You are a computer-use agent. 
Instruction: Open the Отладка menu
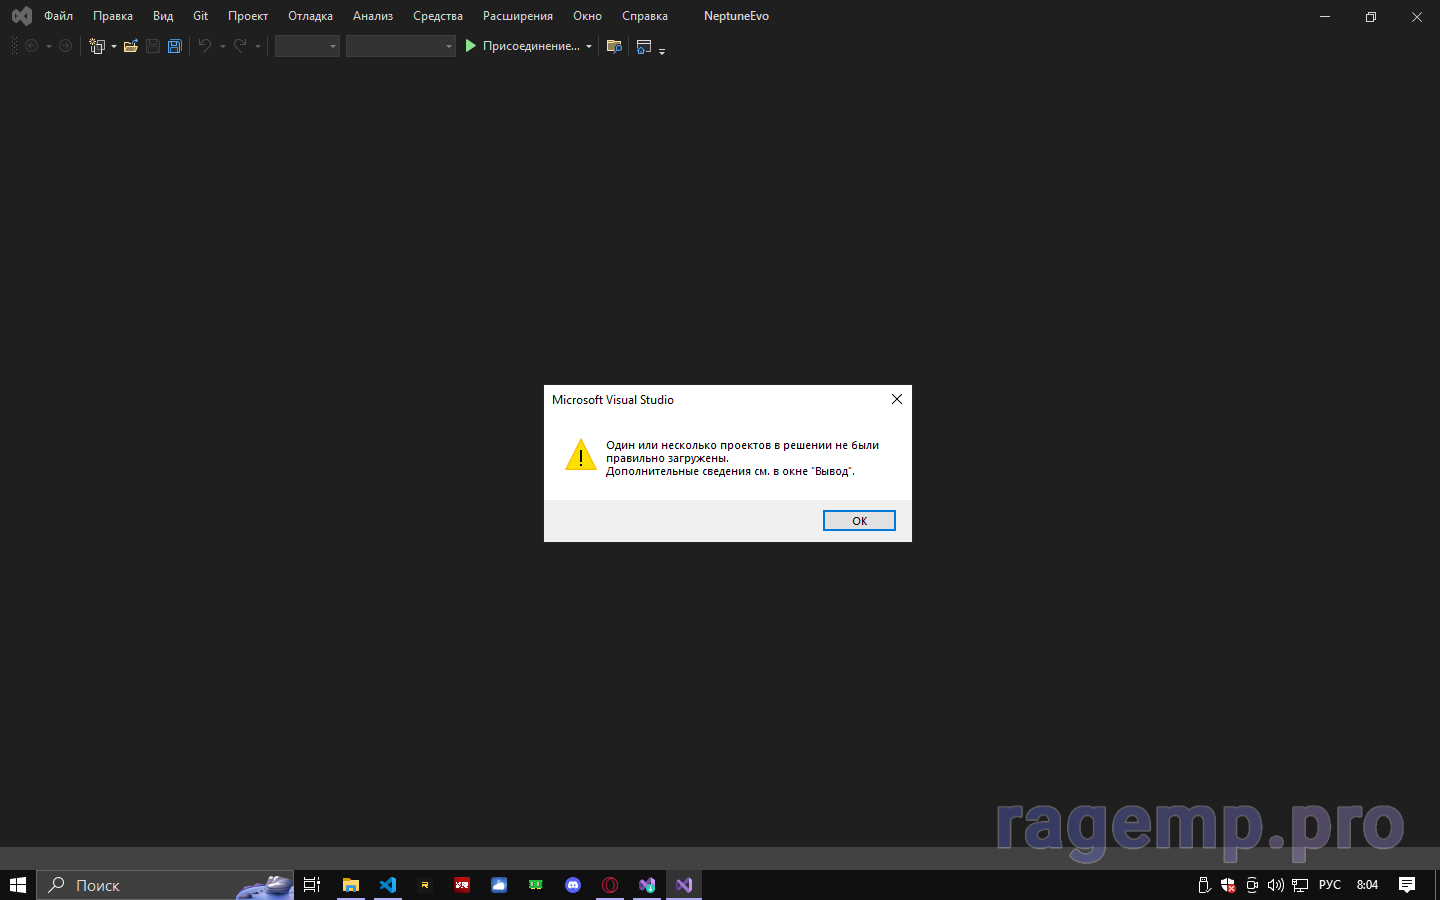click(310, 16)
